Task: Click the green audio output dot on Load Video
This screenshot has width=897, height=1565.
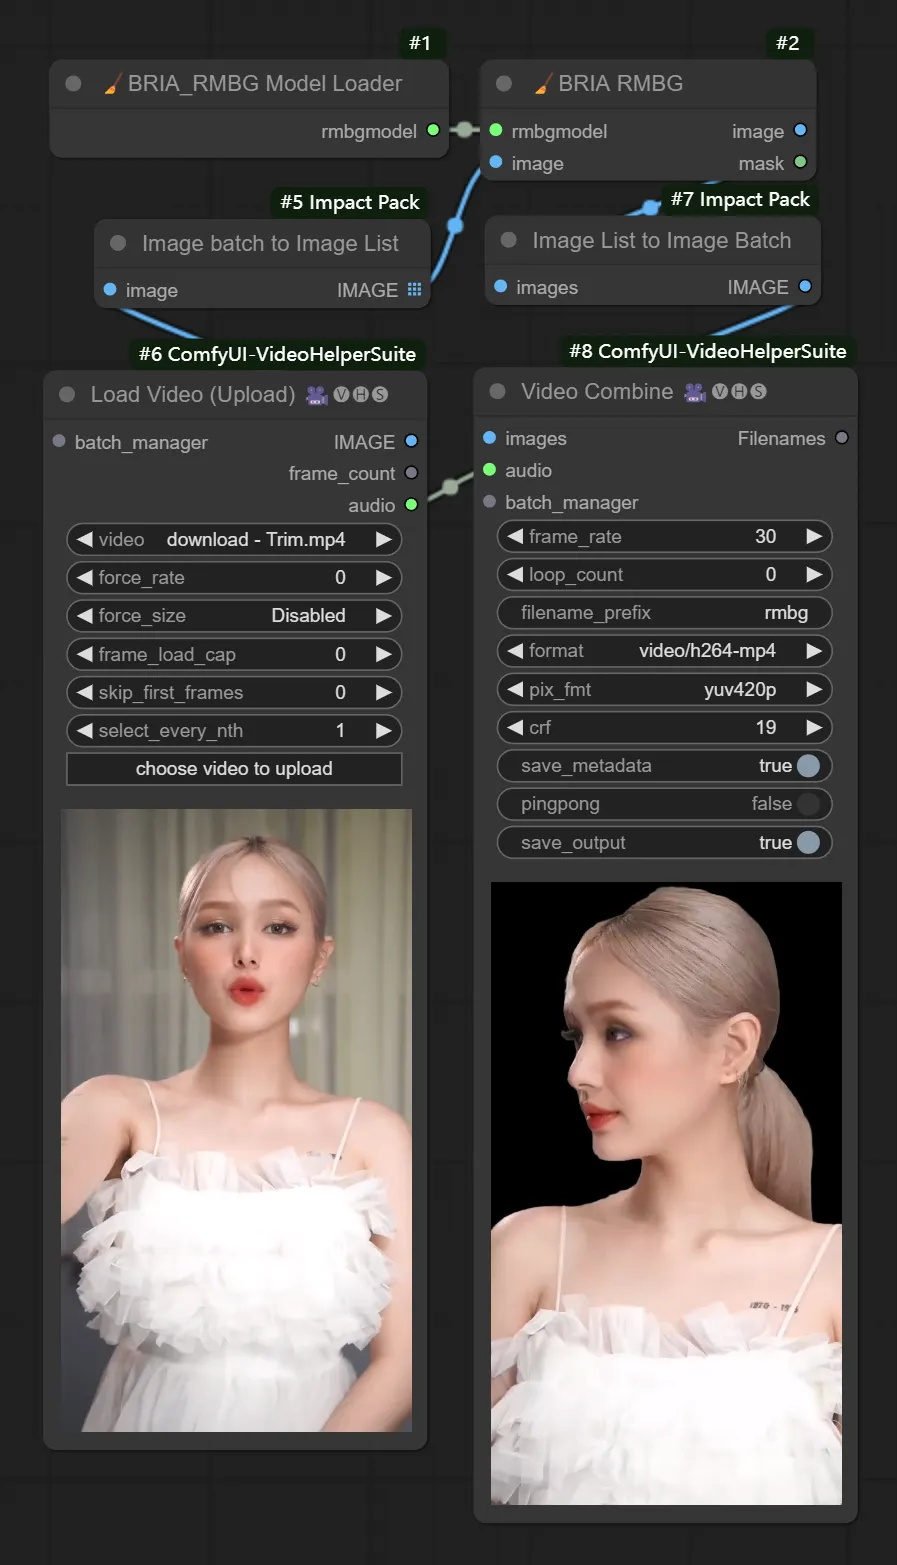Action: tap(410, 505)
